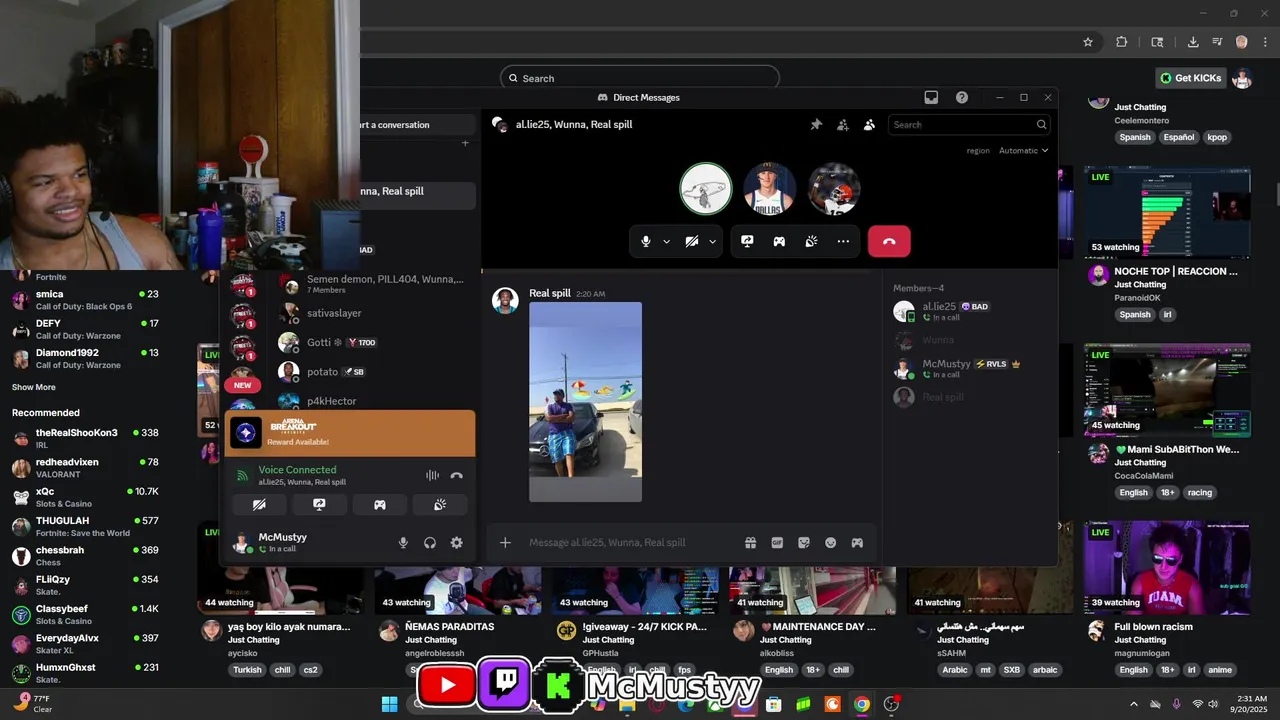Click the Chrome icon in the taskbar
Viewport: 1280px width, 720px height.
coord(861,704)
